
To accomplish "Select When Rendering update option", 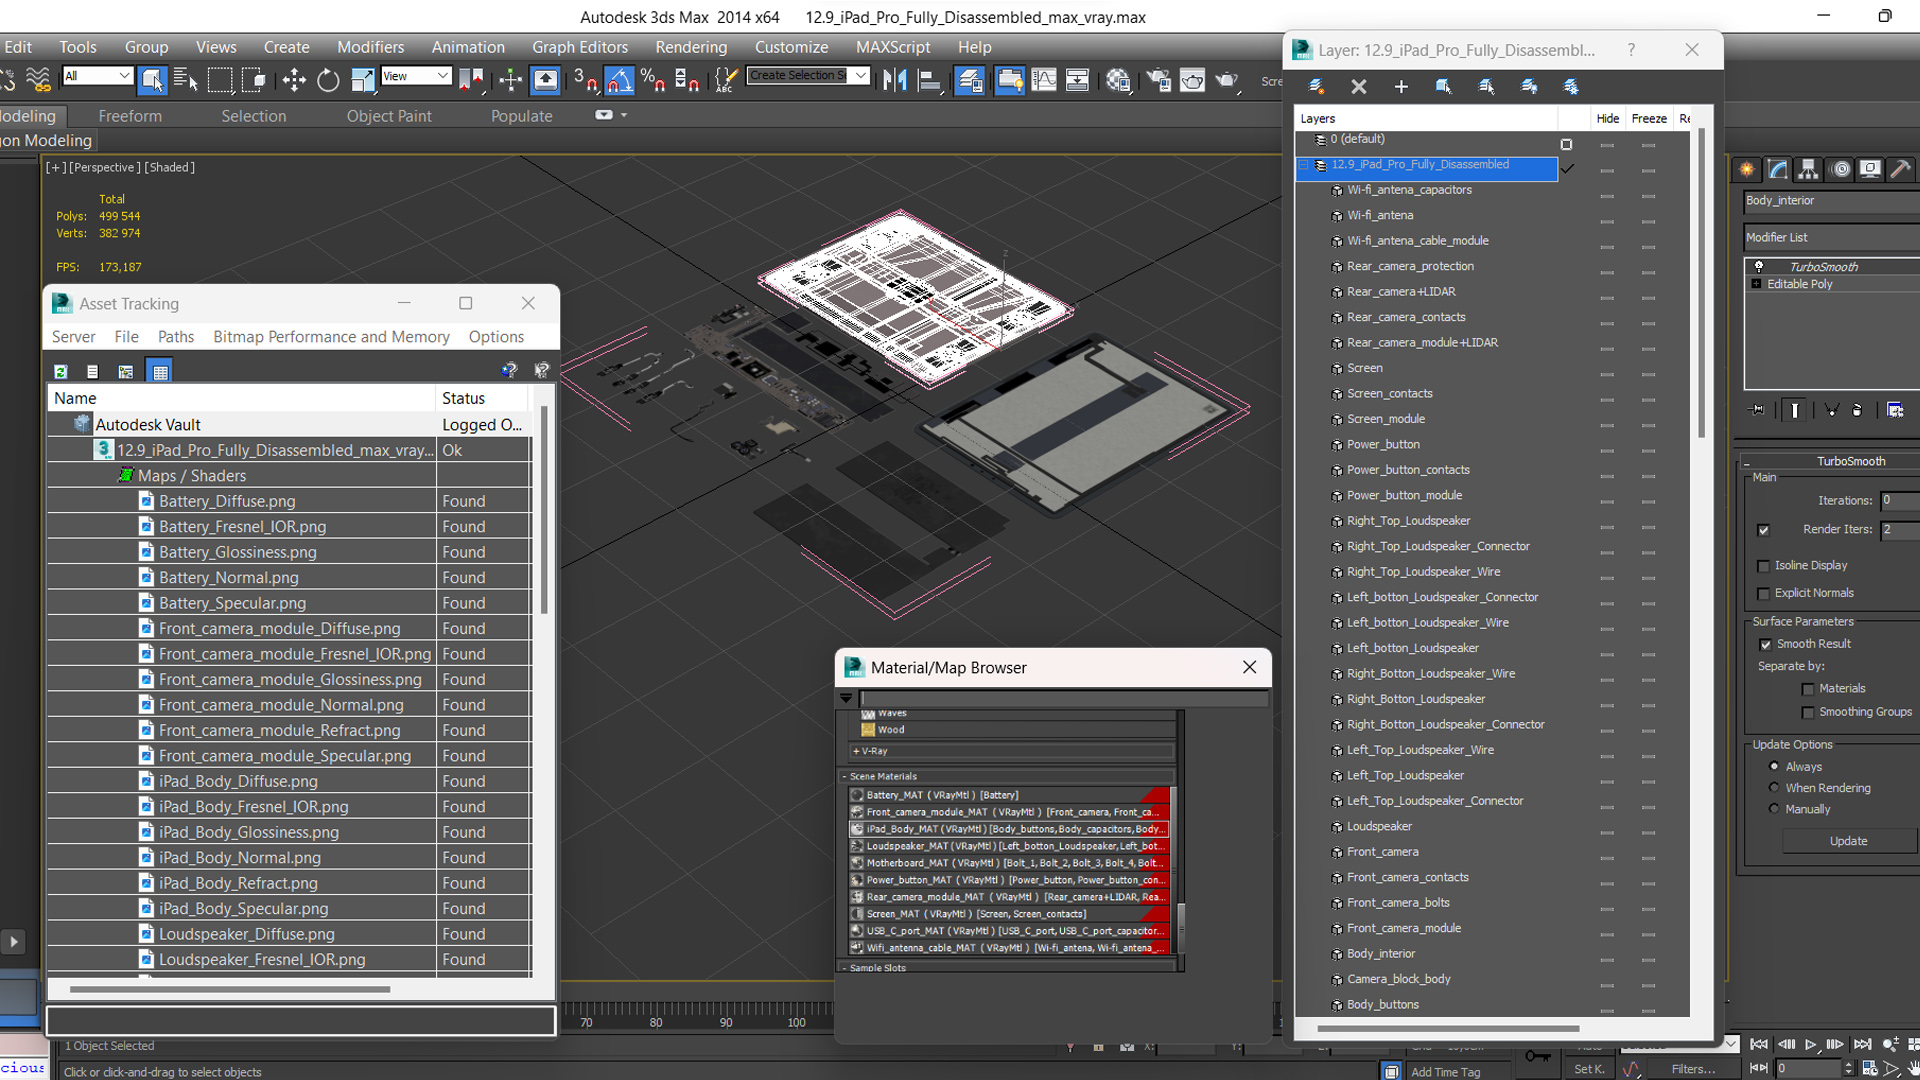I will (1774, 788).
